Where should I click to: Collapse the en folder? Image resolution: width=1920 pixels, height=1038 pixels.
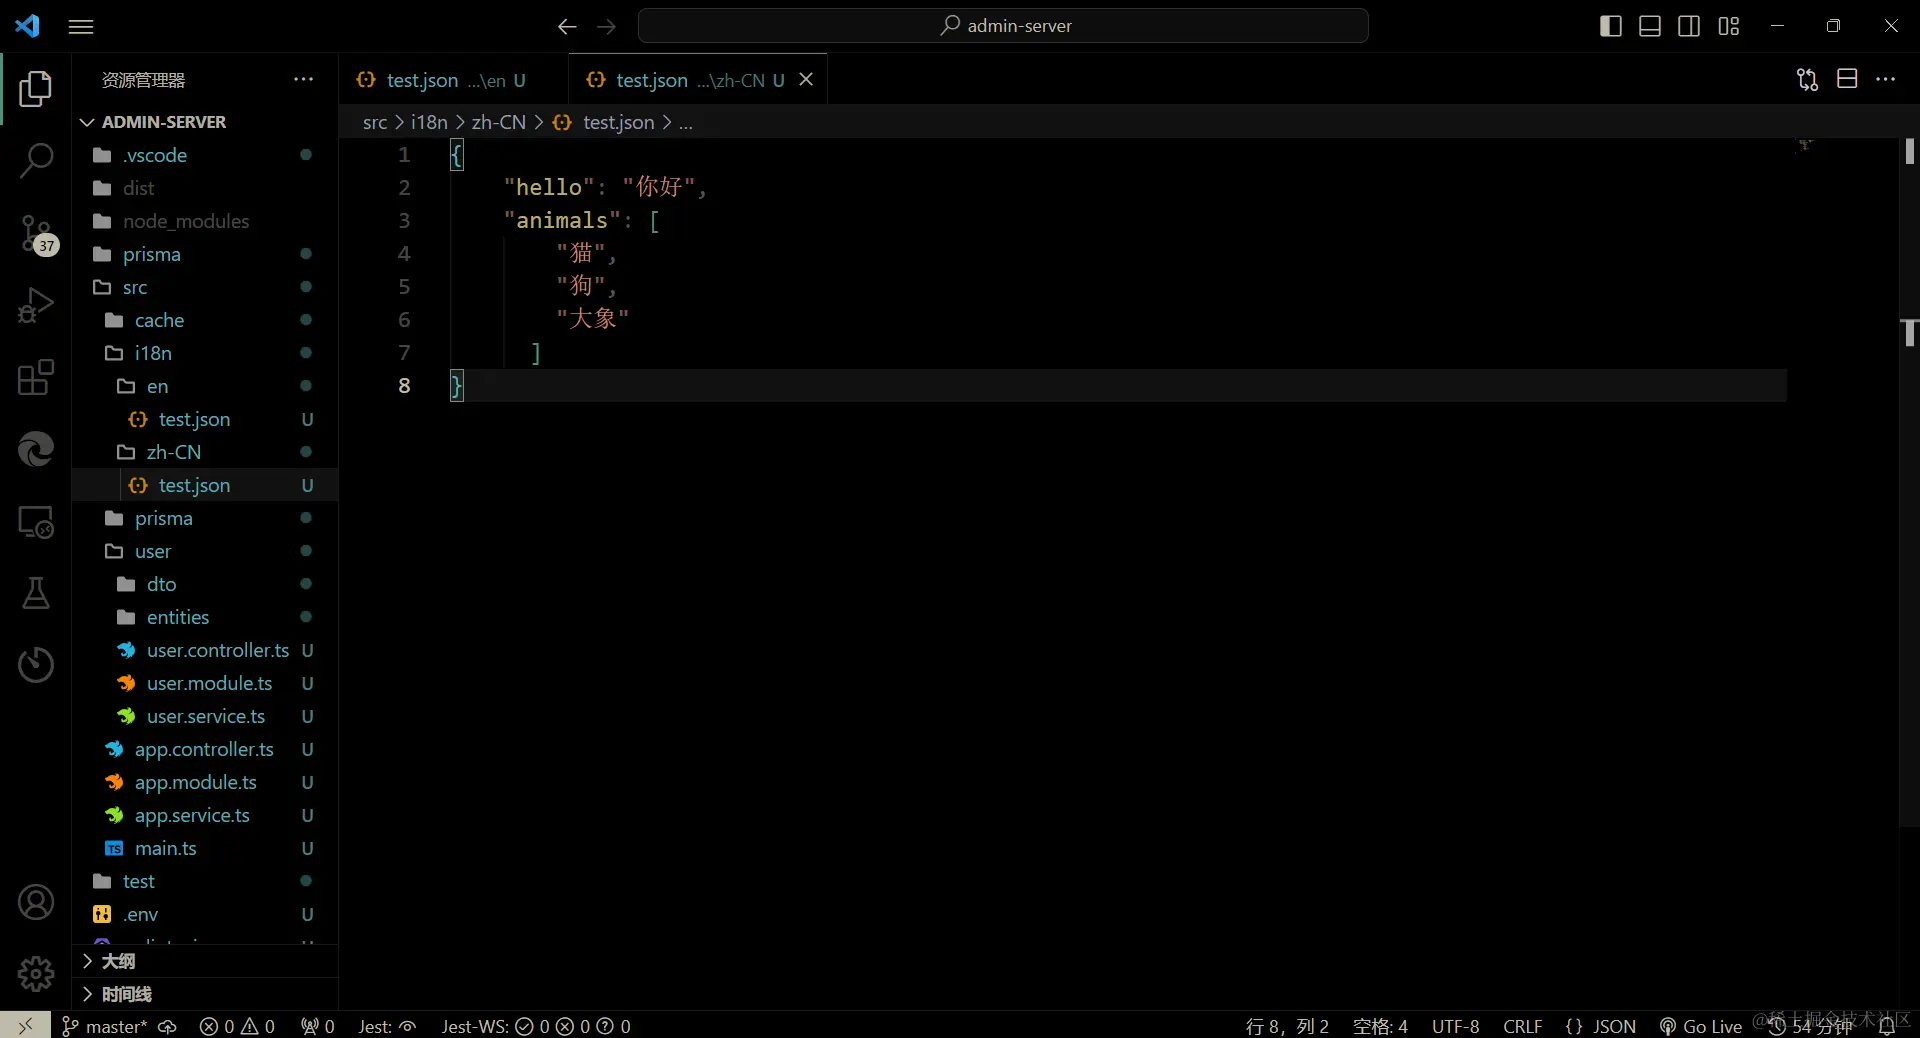pyautogui.click(x=205, y=386)
